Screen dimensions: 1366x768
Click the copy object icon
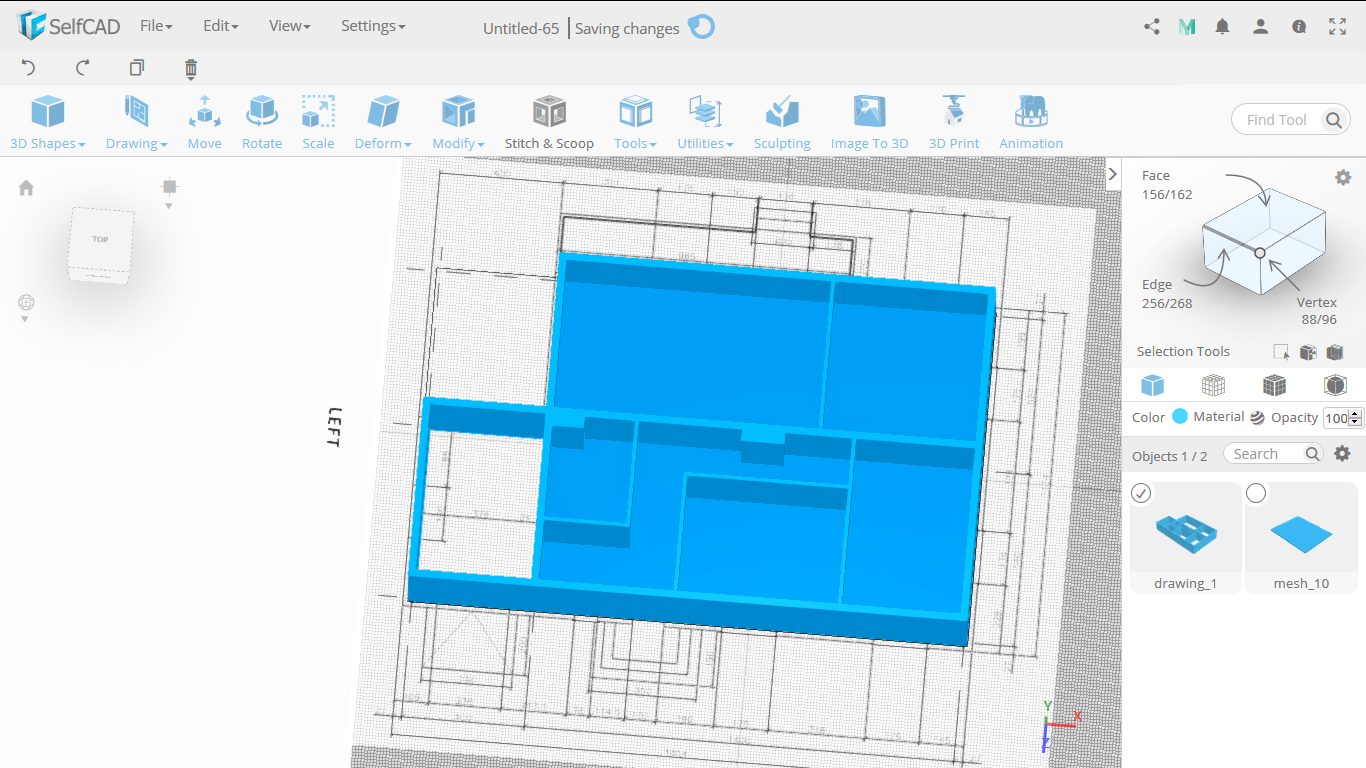pyautogui.click(x=137, y=68)
